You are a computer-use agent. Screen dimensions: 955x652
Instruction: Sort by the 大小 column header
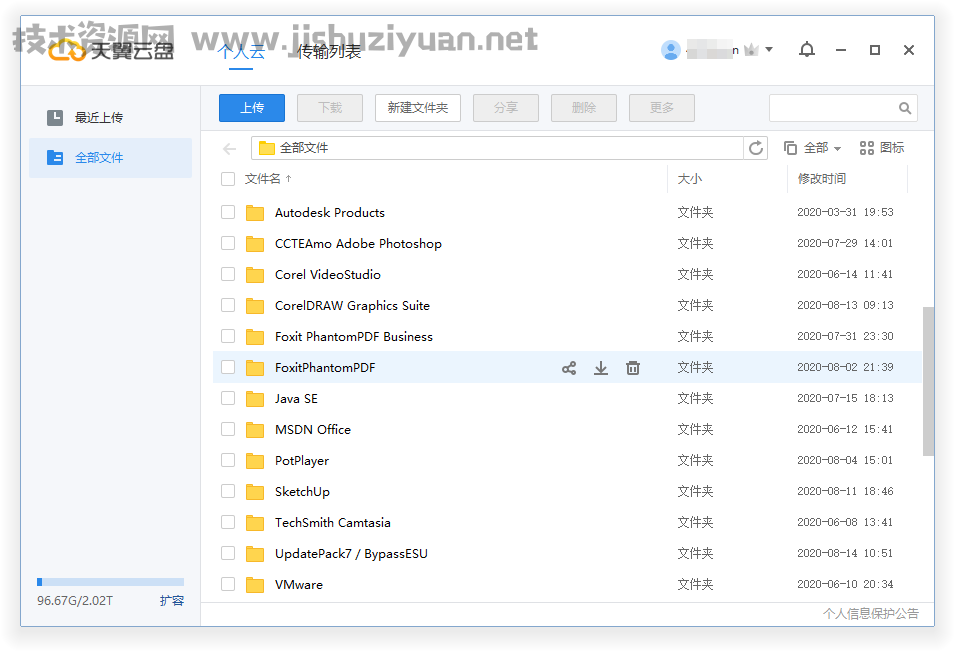coord(690,179)
